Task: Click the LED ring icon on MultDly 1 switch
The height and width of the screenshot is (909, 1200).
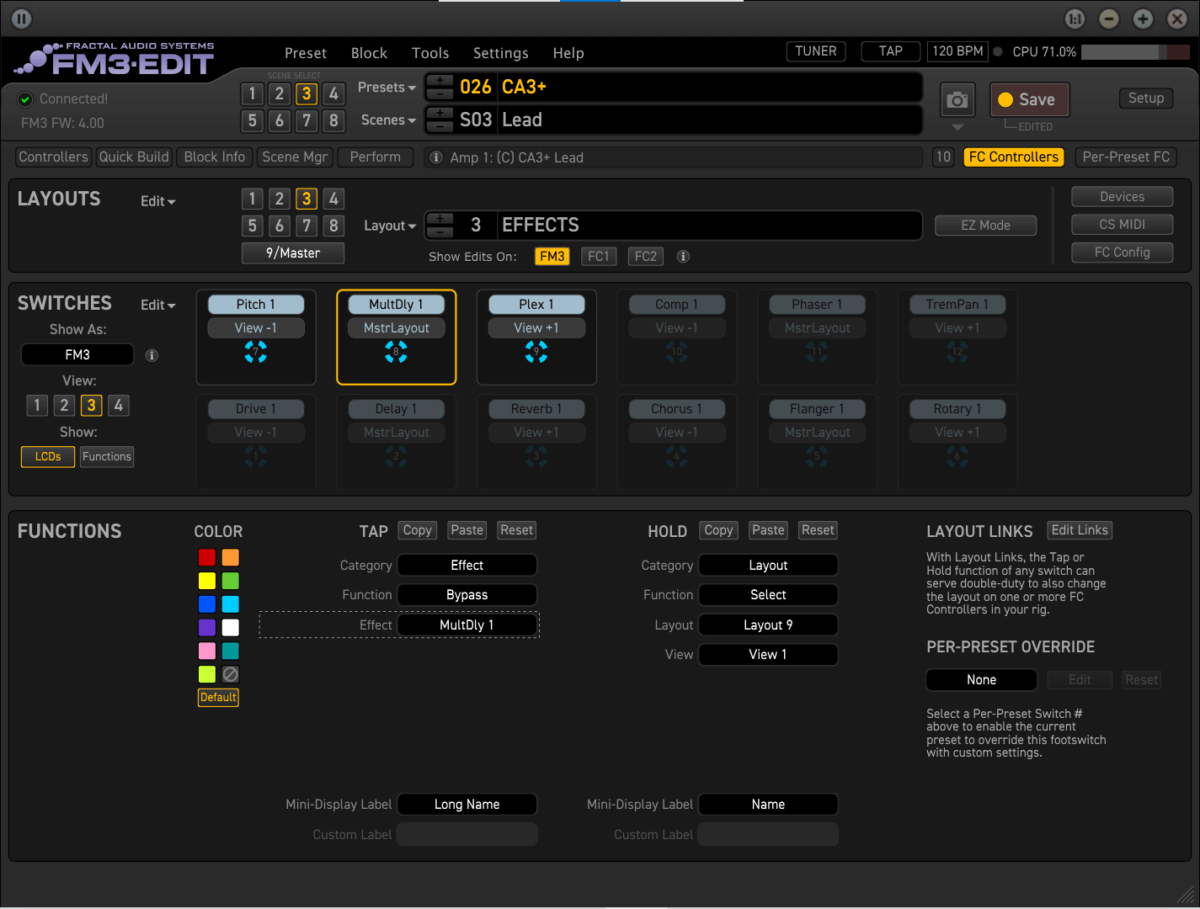Action: pos(396,352)
